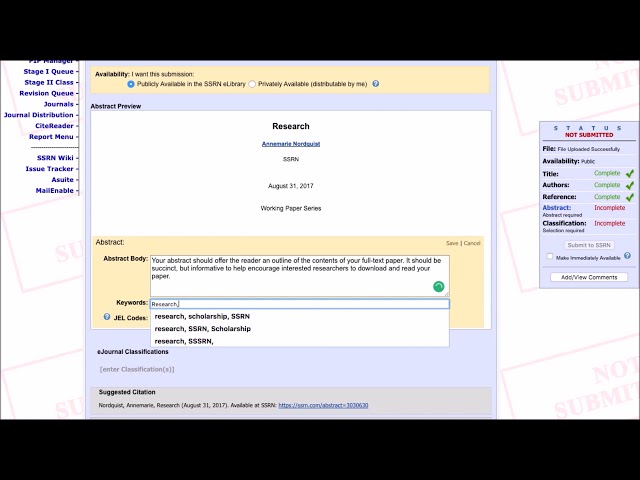Click the green checkmark next to Authors
Image resolution: width=640 pixels, height=480 pixels.
pos(629,185)
